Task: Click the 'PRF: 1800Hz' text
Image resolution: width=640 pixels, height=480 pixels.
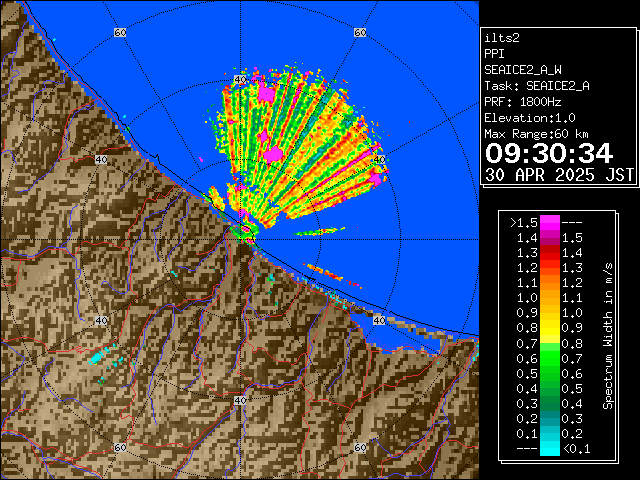Action: 523,102
